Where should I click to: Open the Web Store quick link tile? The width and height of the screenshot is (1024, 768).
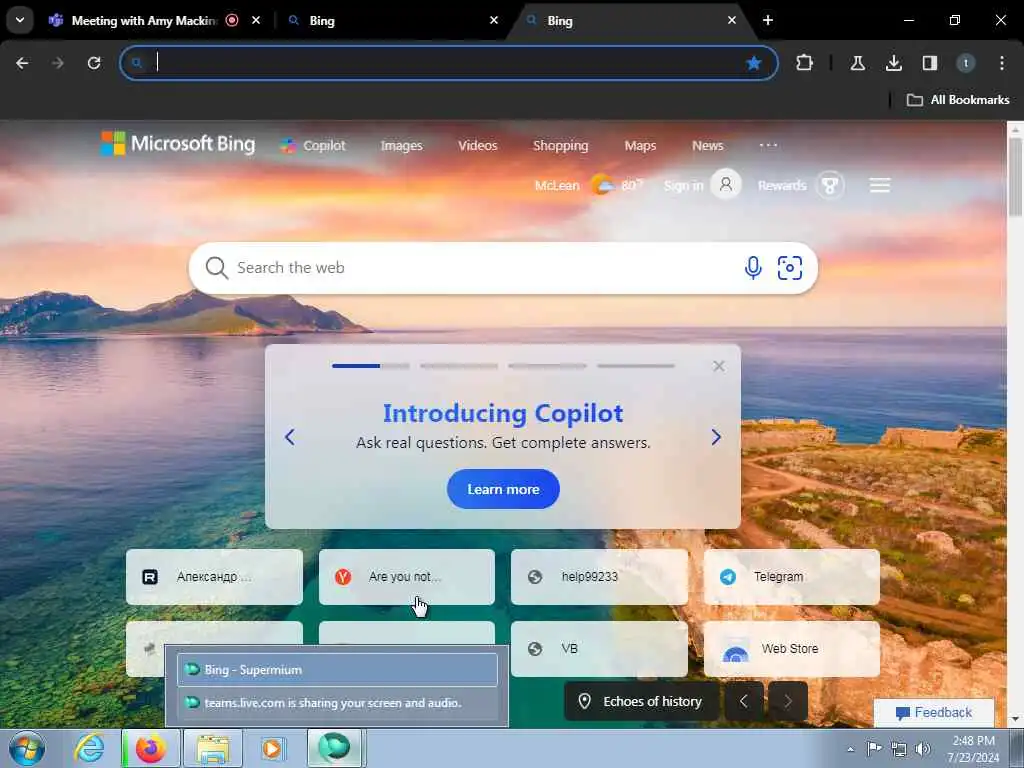tap(792, 648)
